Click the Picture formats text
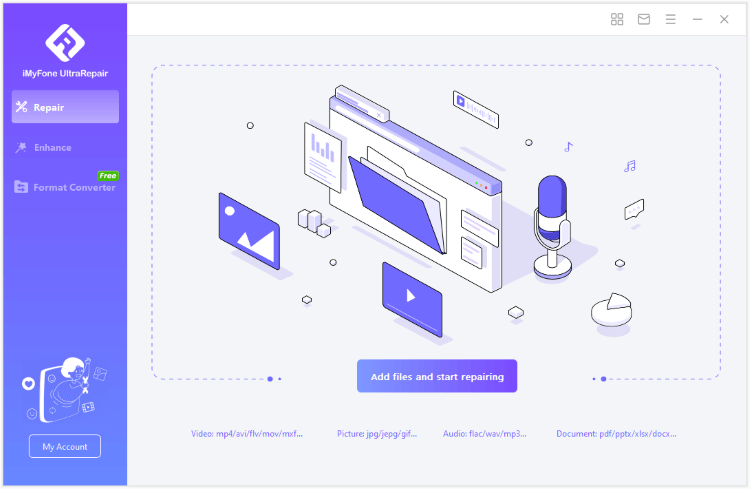The image size is (750, 489). pyautogui.click(x=377, y=434)
